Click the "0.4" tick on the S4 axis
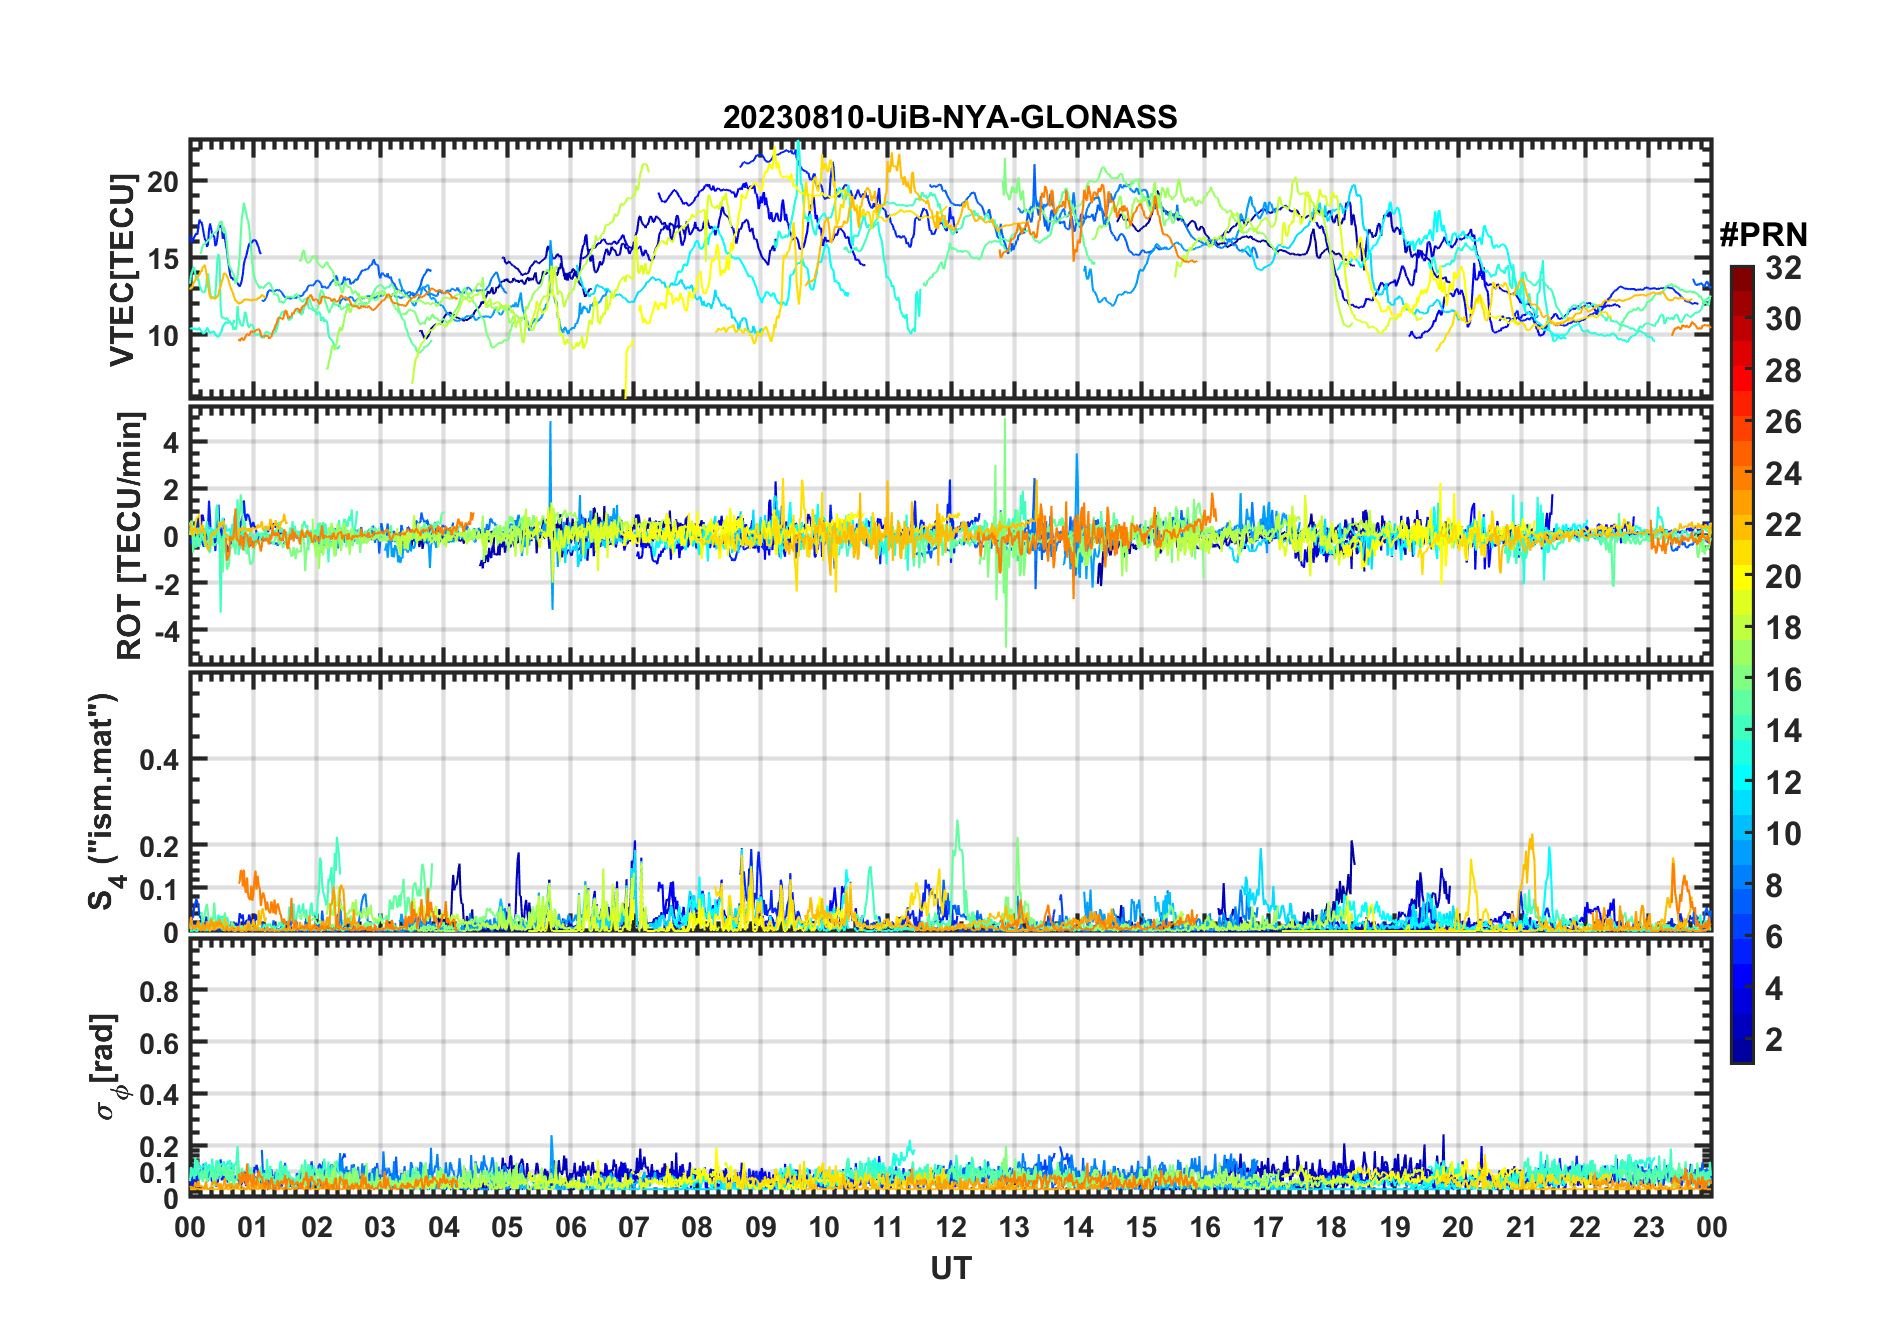The width and height of the screenshot is (1902, 1330). pos(159,760)
